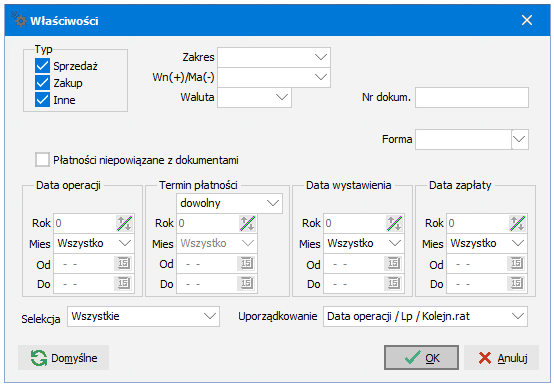This screenshot has height=387, width=554.
Task: Expand the Forma dropdown arrow
Action: tap(520, 139)
